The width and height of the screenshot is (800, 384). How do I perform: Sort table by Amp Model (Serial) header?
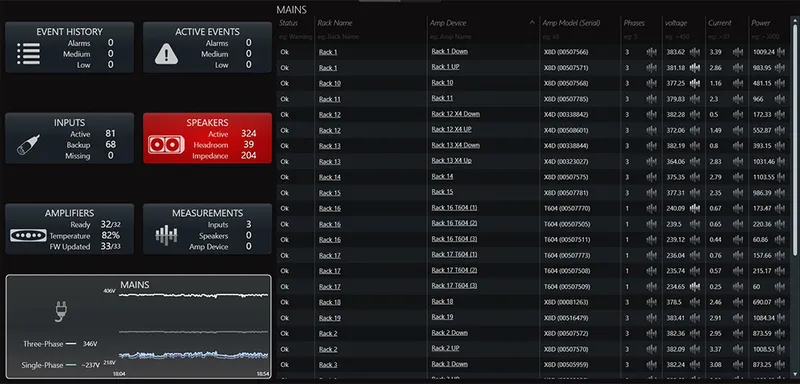click(571, 23)
